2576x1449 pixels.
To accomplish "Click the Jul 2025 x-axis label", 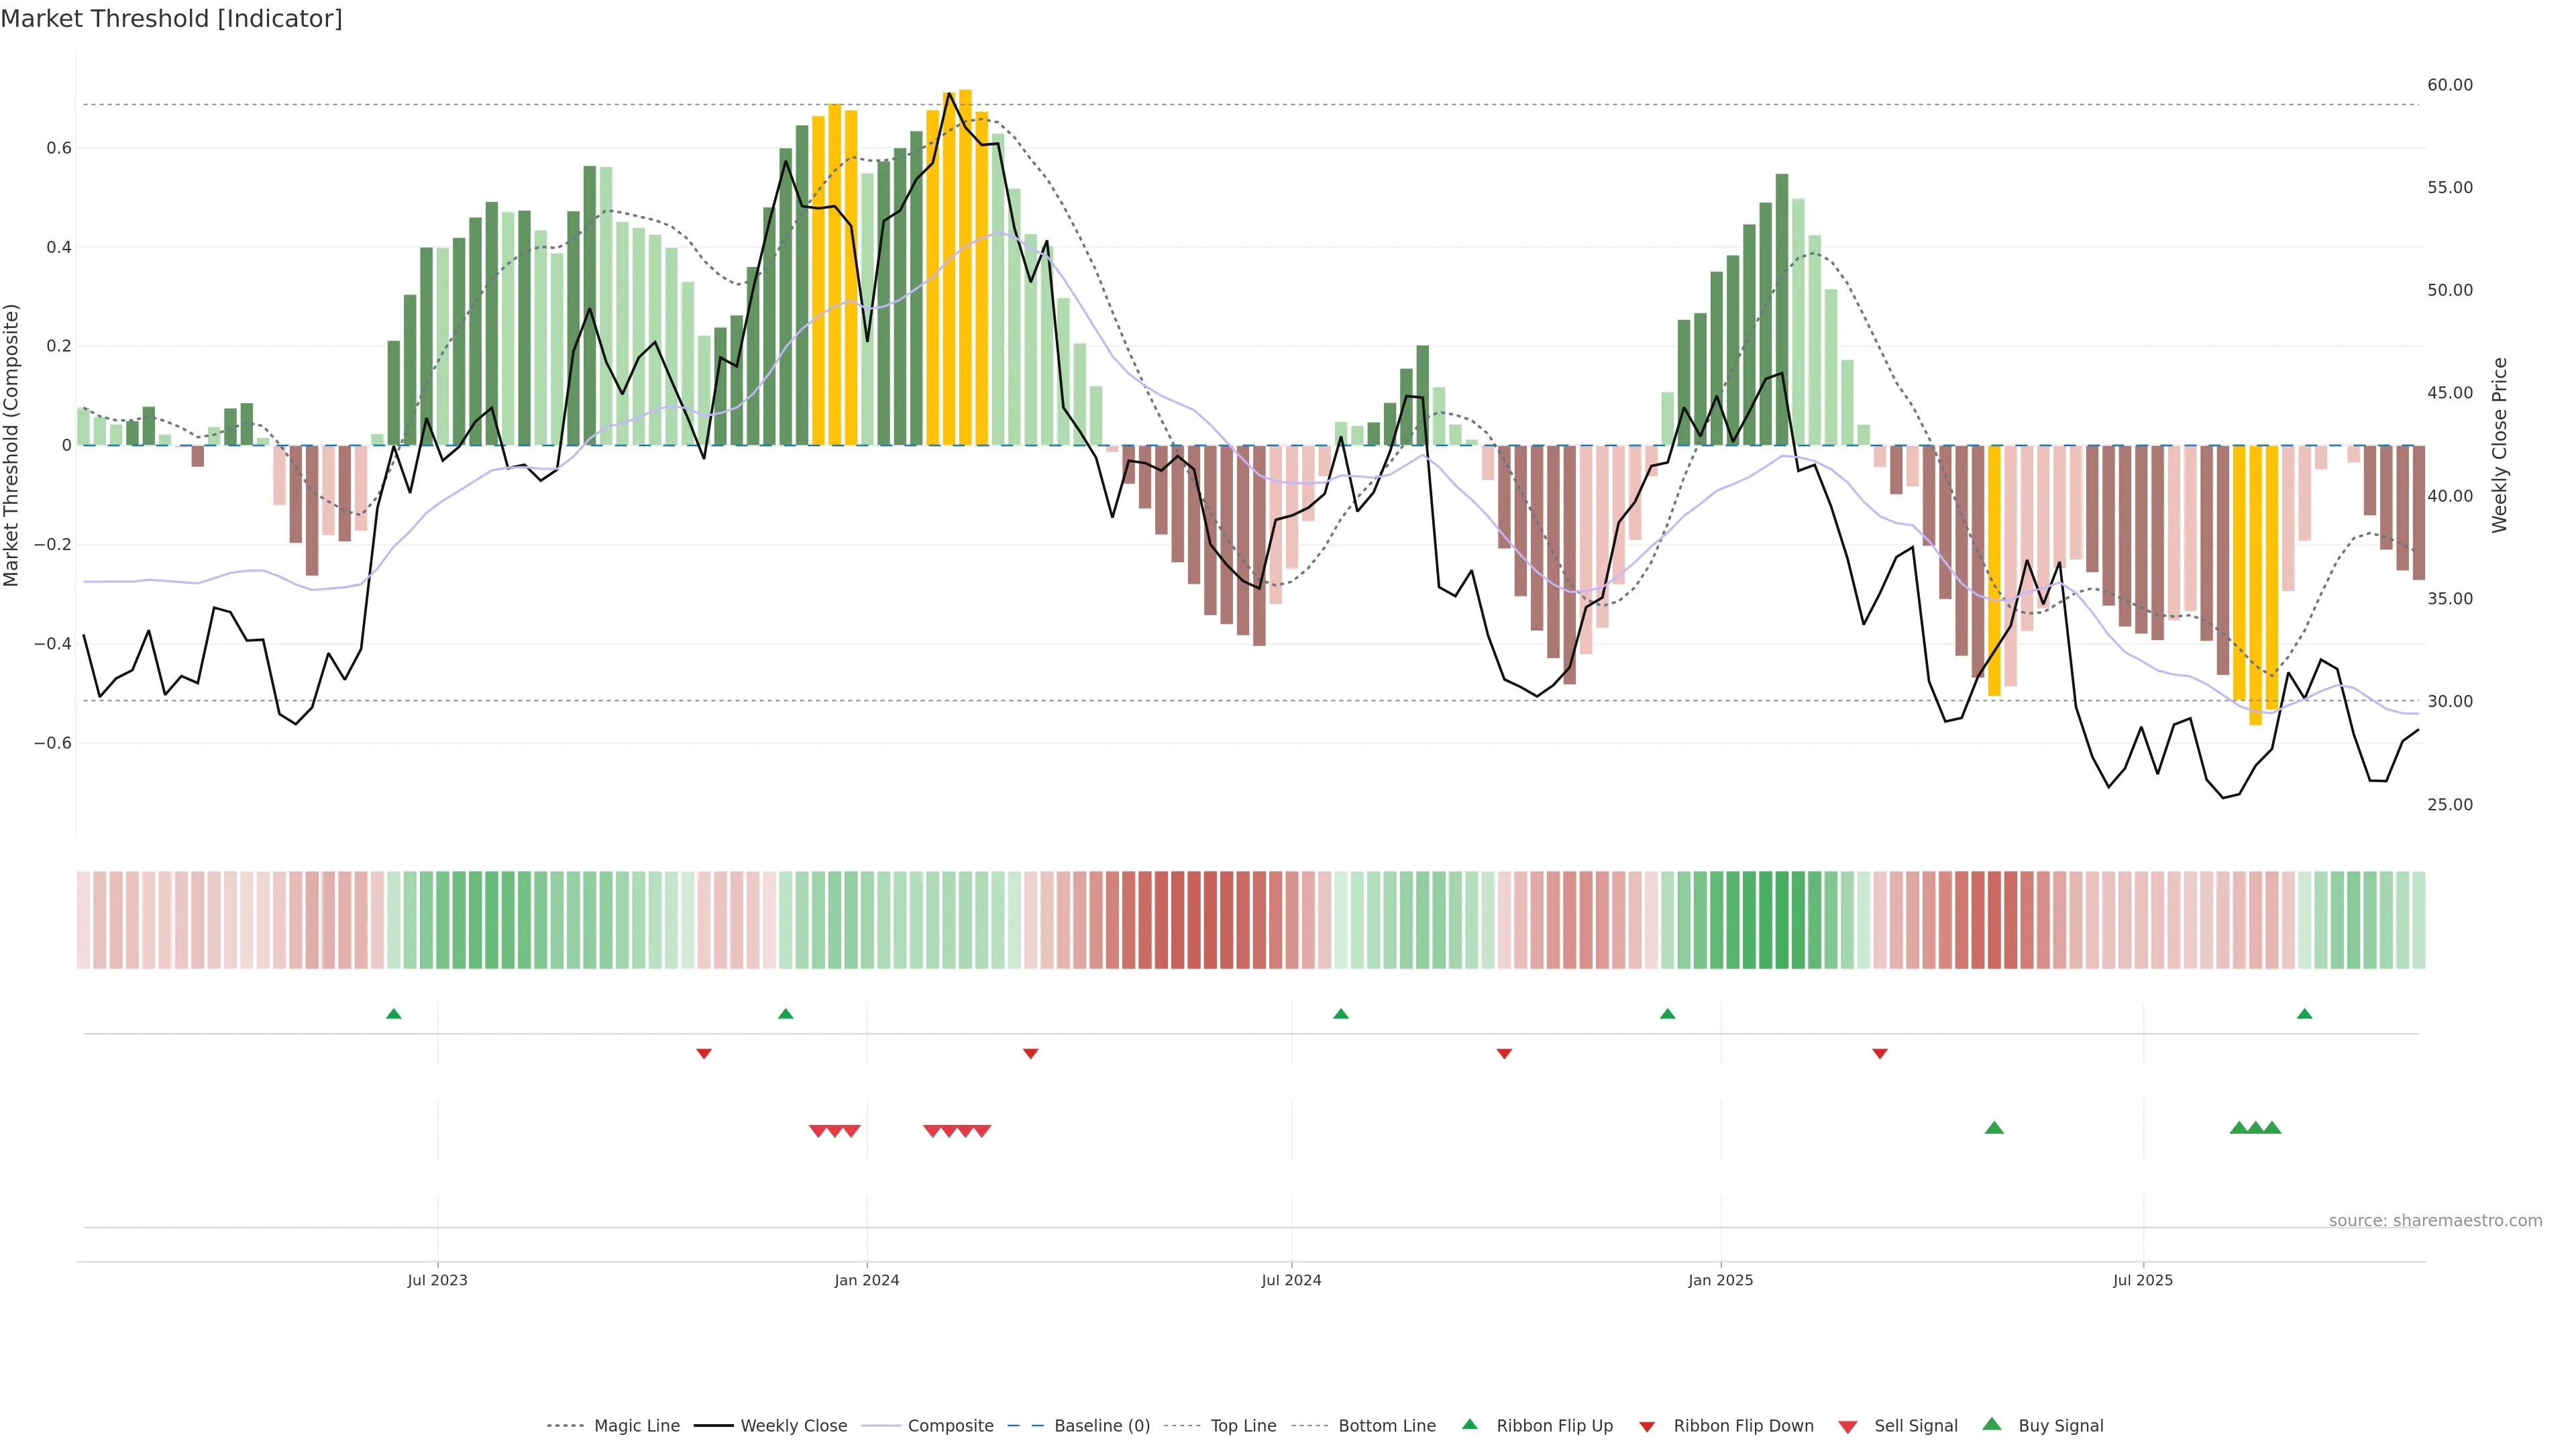I will pyautogui.click(x=2143, y=1280).
